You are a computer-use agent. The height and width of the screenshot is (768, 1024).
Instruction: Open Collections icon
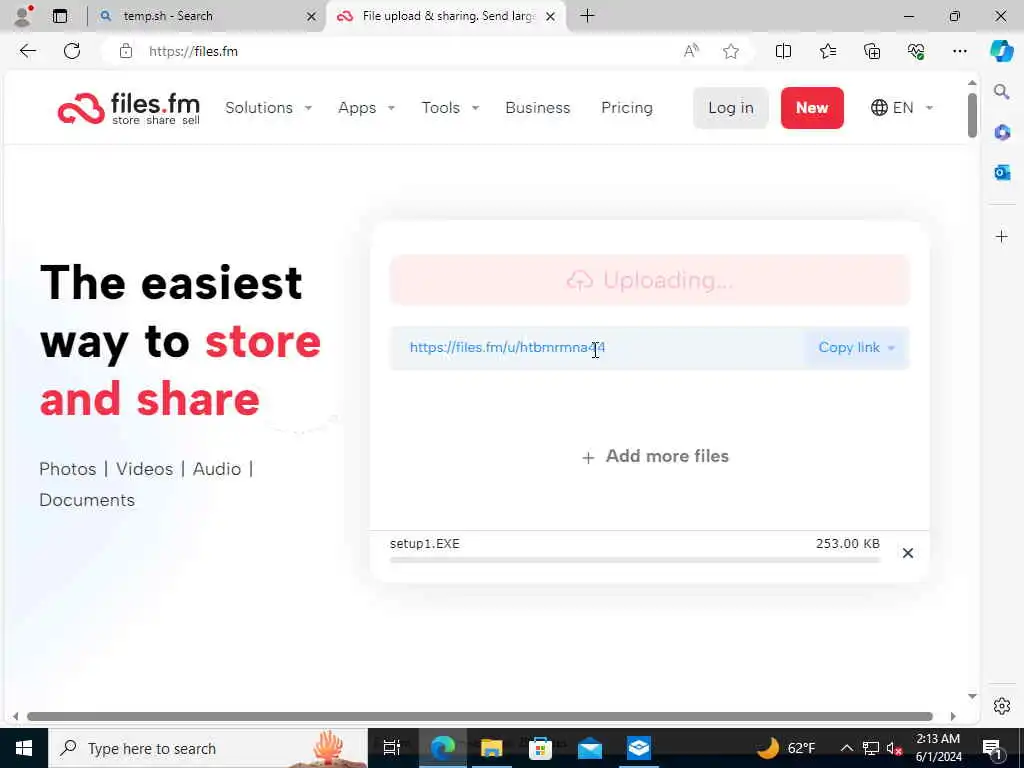pos(872,51)
